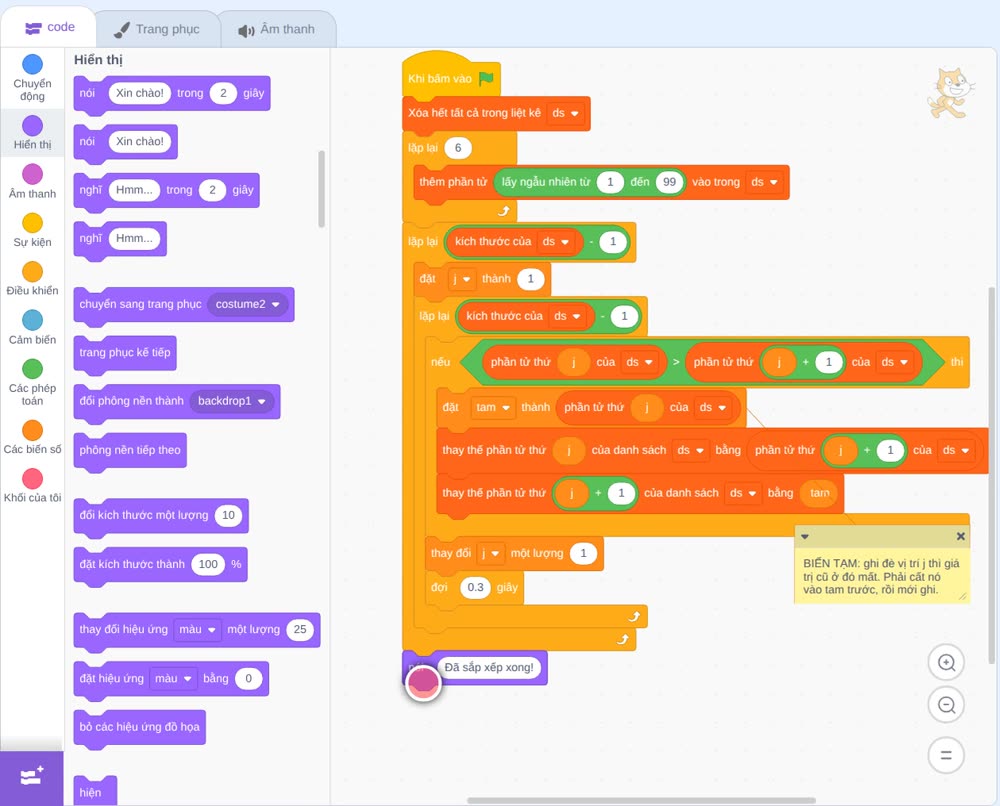This screenshot has width=1000, height=806.
Task: Open the costume2 dropdown in the palette
Action: tap(247, 304)
